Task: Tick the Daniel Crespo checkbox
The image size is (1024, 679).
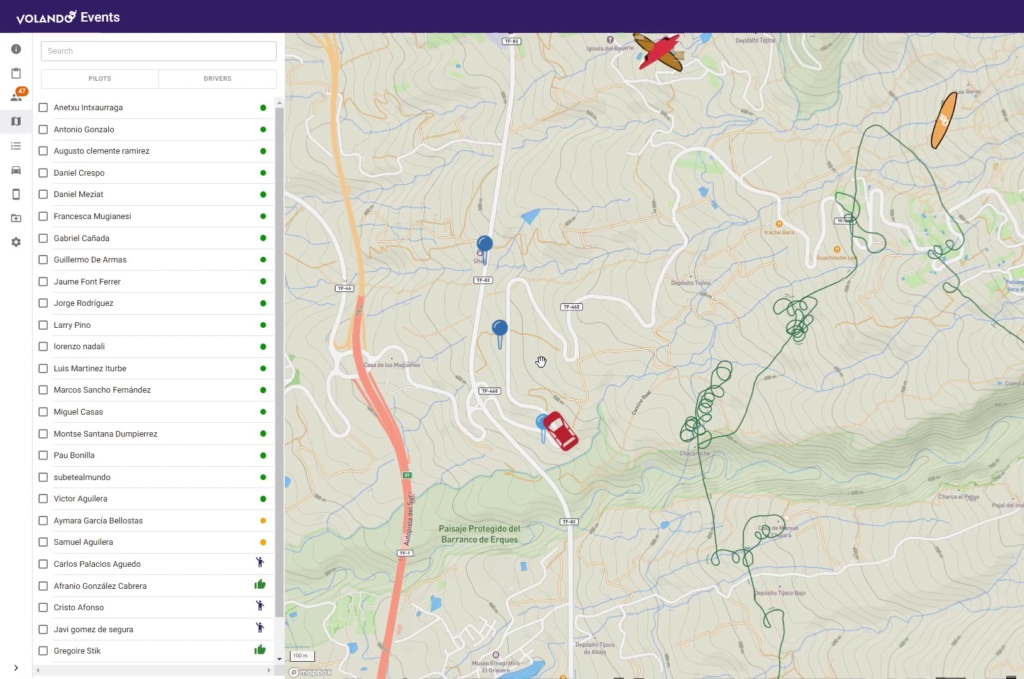Action: [43, 173]
